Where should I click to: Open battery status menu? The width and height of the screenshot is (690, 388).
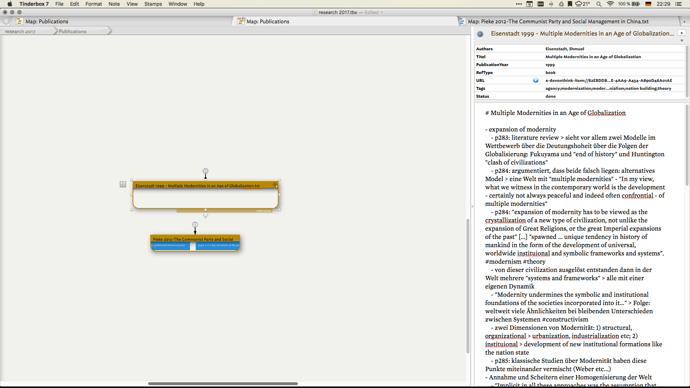point(629,4)
